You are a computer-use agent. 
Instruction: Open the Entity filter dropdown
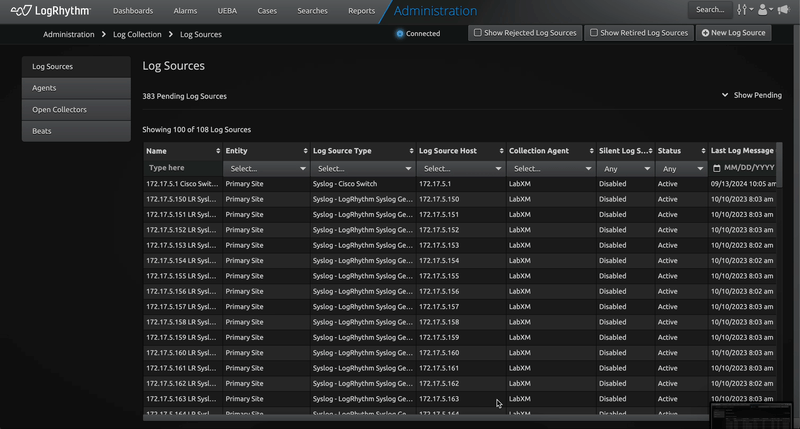click(265, 168)
